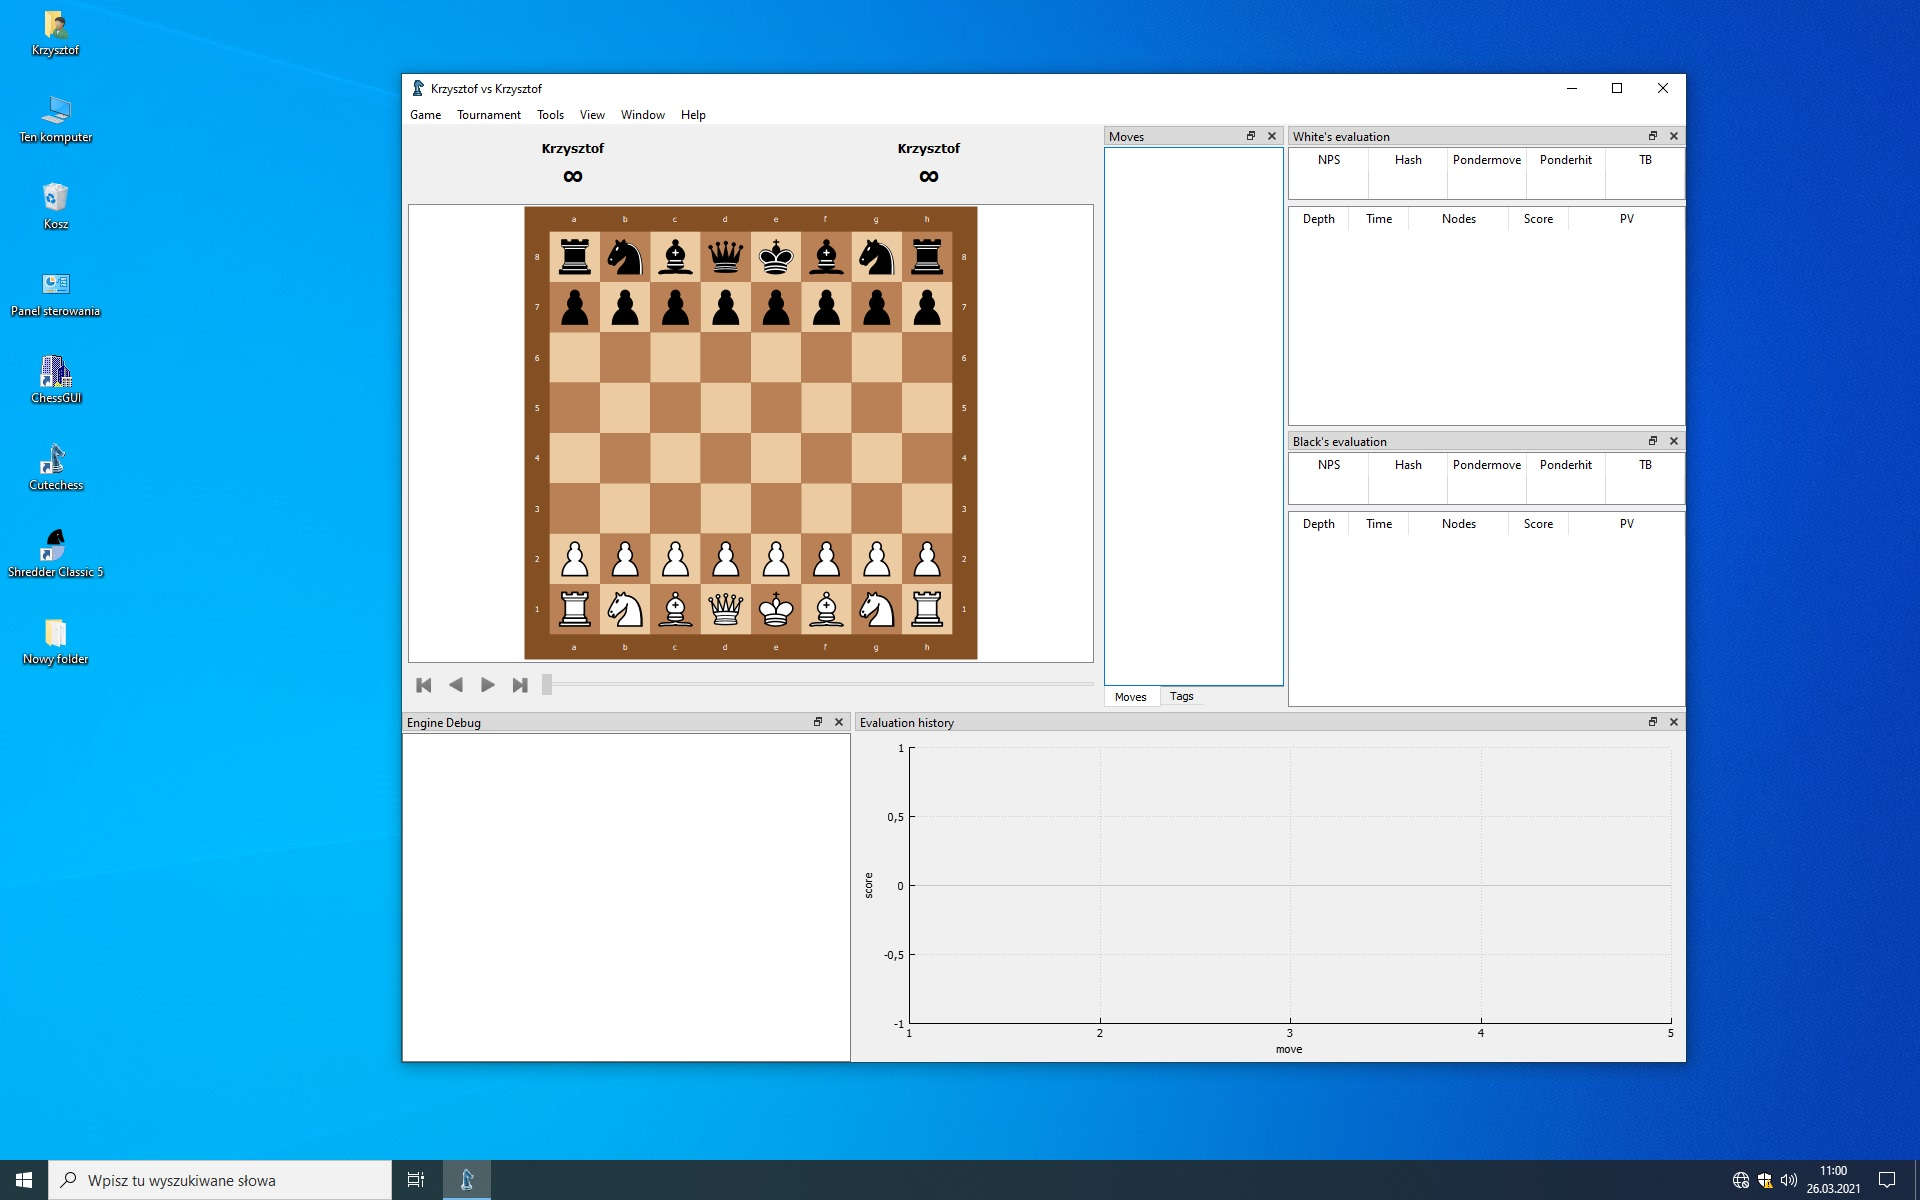Close the Moves panel
Viewport: 1920px width, 1200px height.
[1272, 136]
